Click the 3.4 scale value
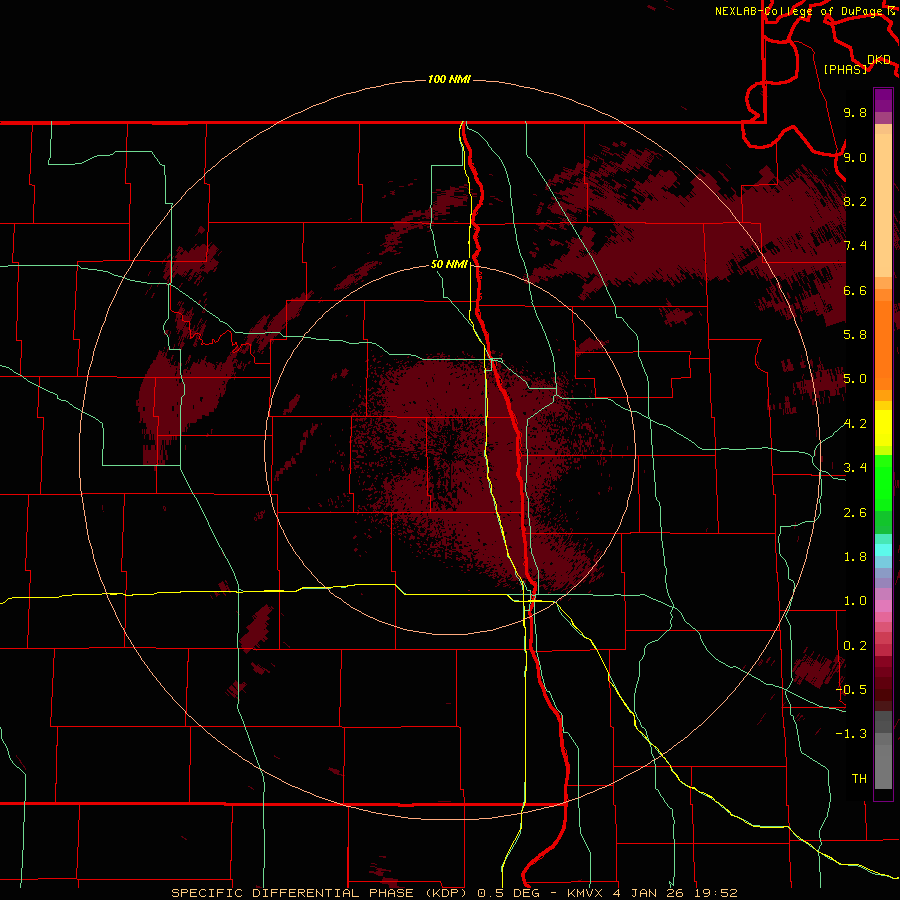This screenshot has width=900, height=900. [x=855, y=468]
